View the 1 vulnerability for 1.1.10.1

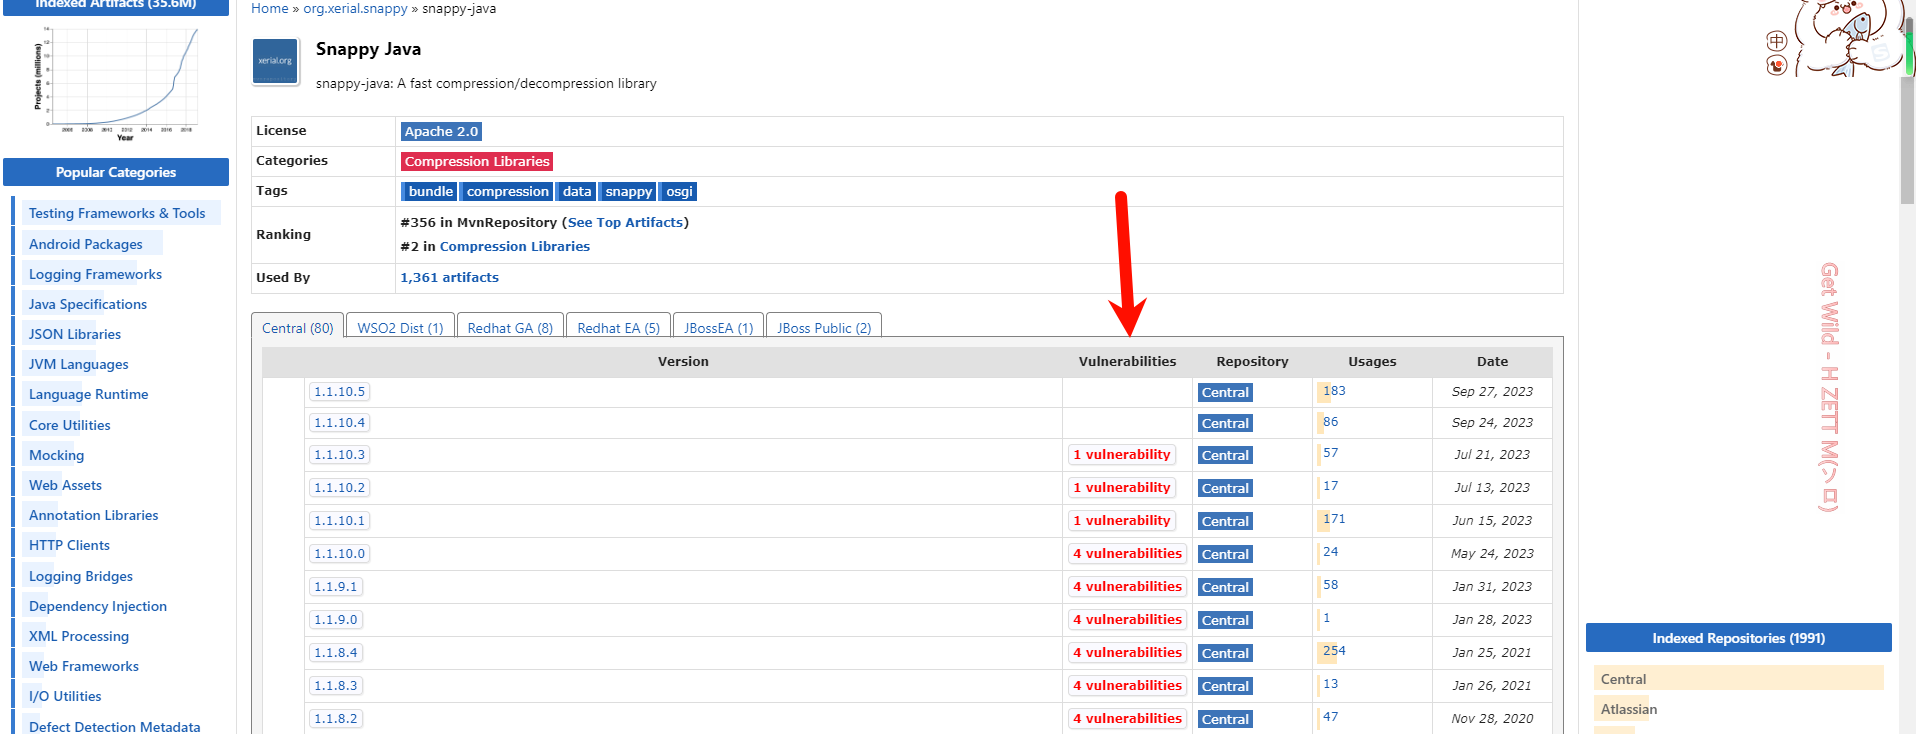1121,520
